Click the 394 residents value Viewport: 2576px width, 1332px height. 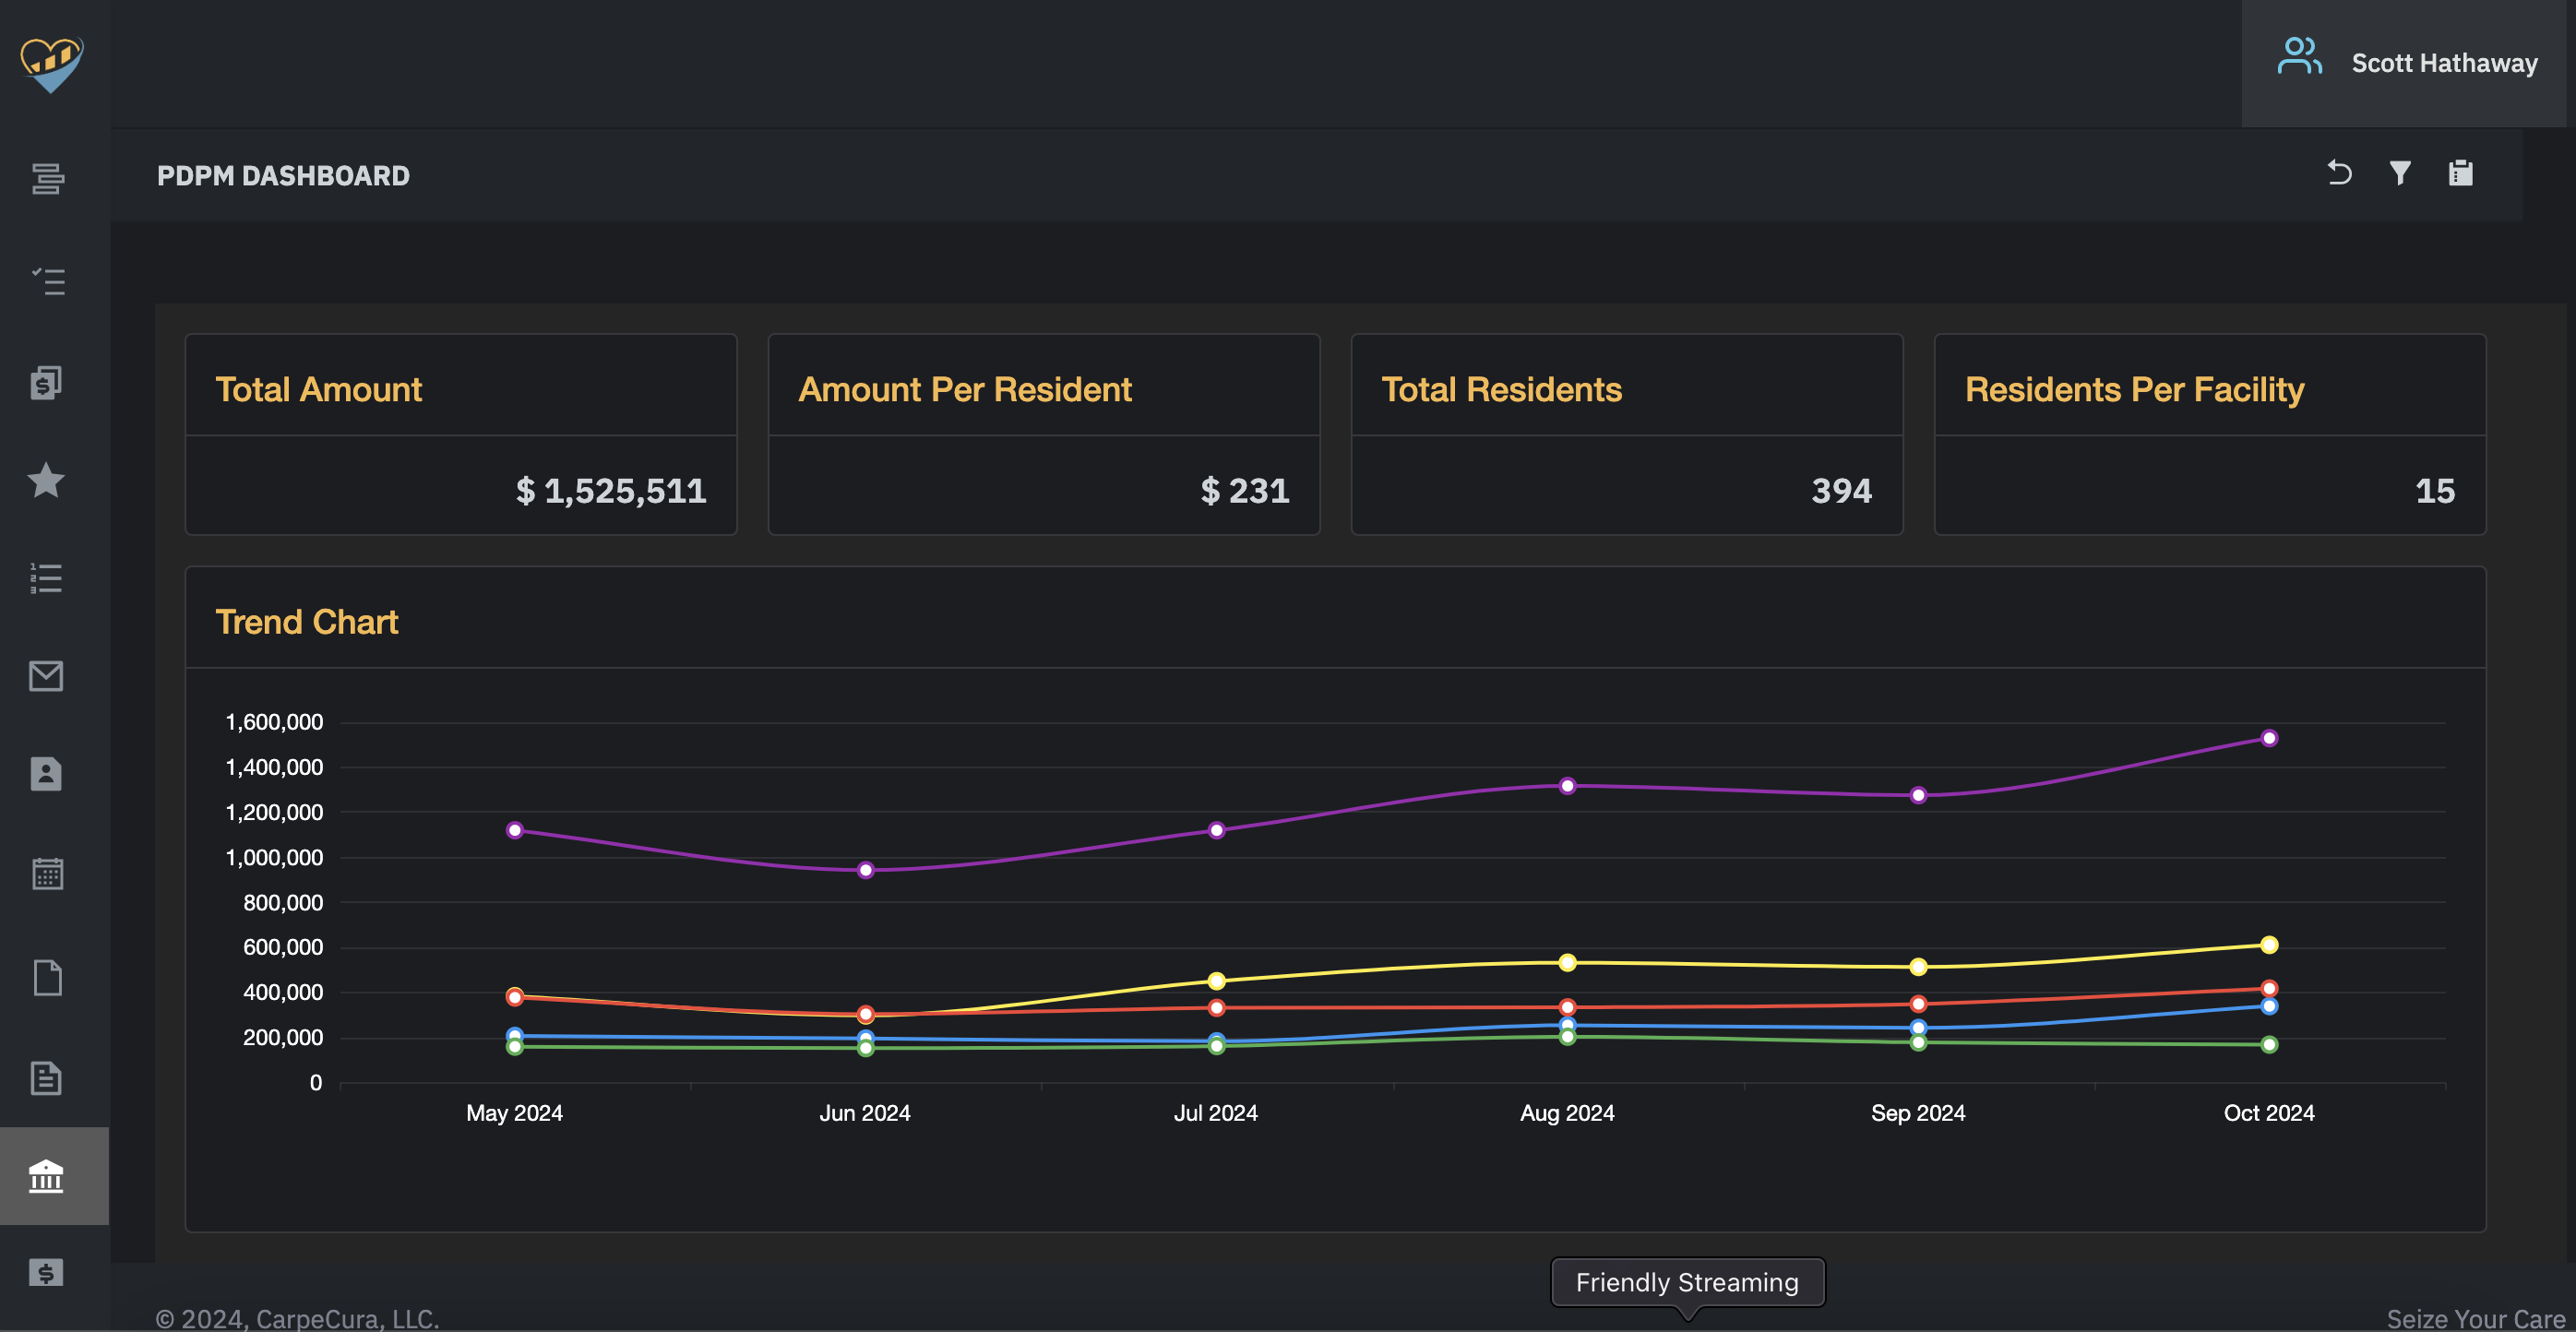tap(1841, 490)
